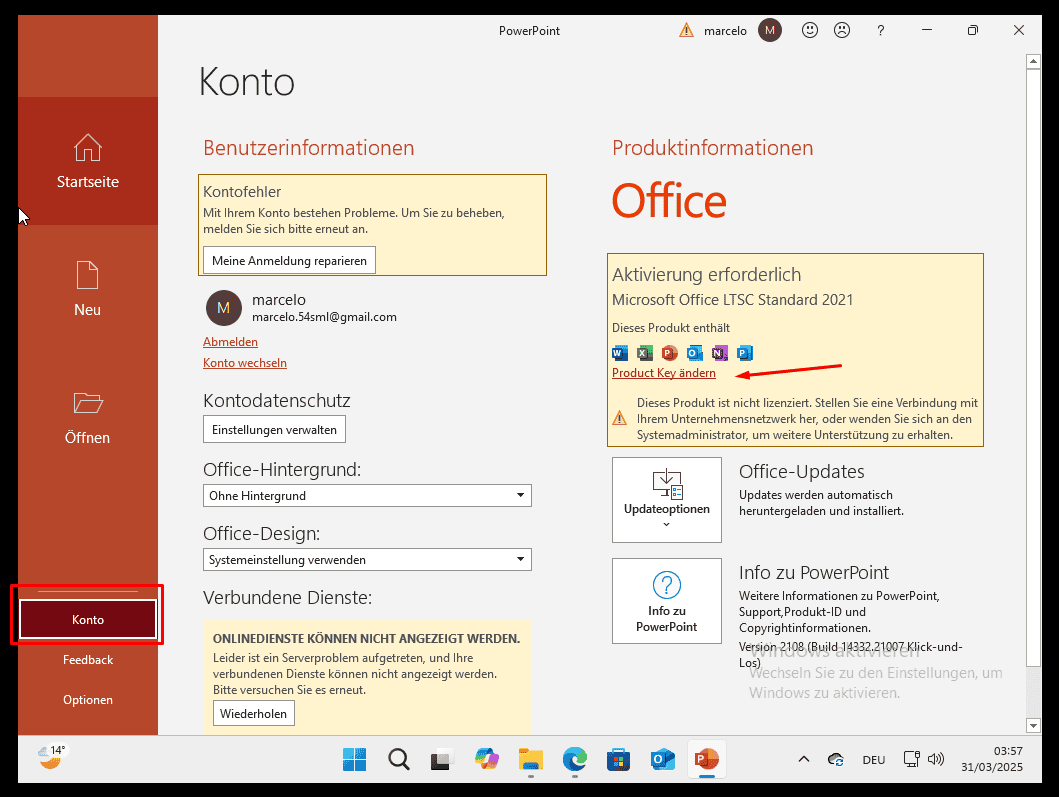
Task: Click the account warning triangle icon
Action: [x=686, y=31]
